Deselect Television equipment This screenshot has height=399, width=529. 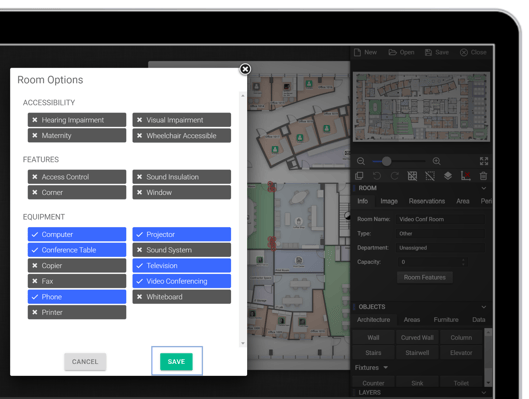(x=182, y=265)
